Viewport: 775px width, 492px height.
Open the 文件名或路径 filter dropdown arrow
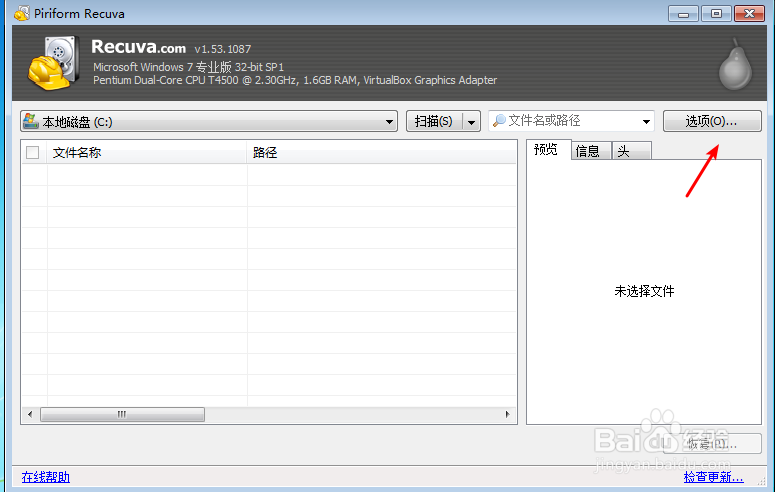click(646, 122)
